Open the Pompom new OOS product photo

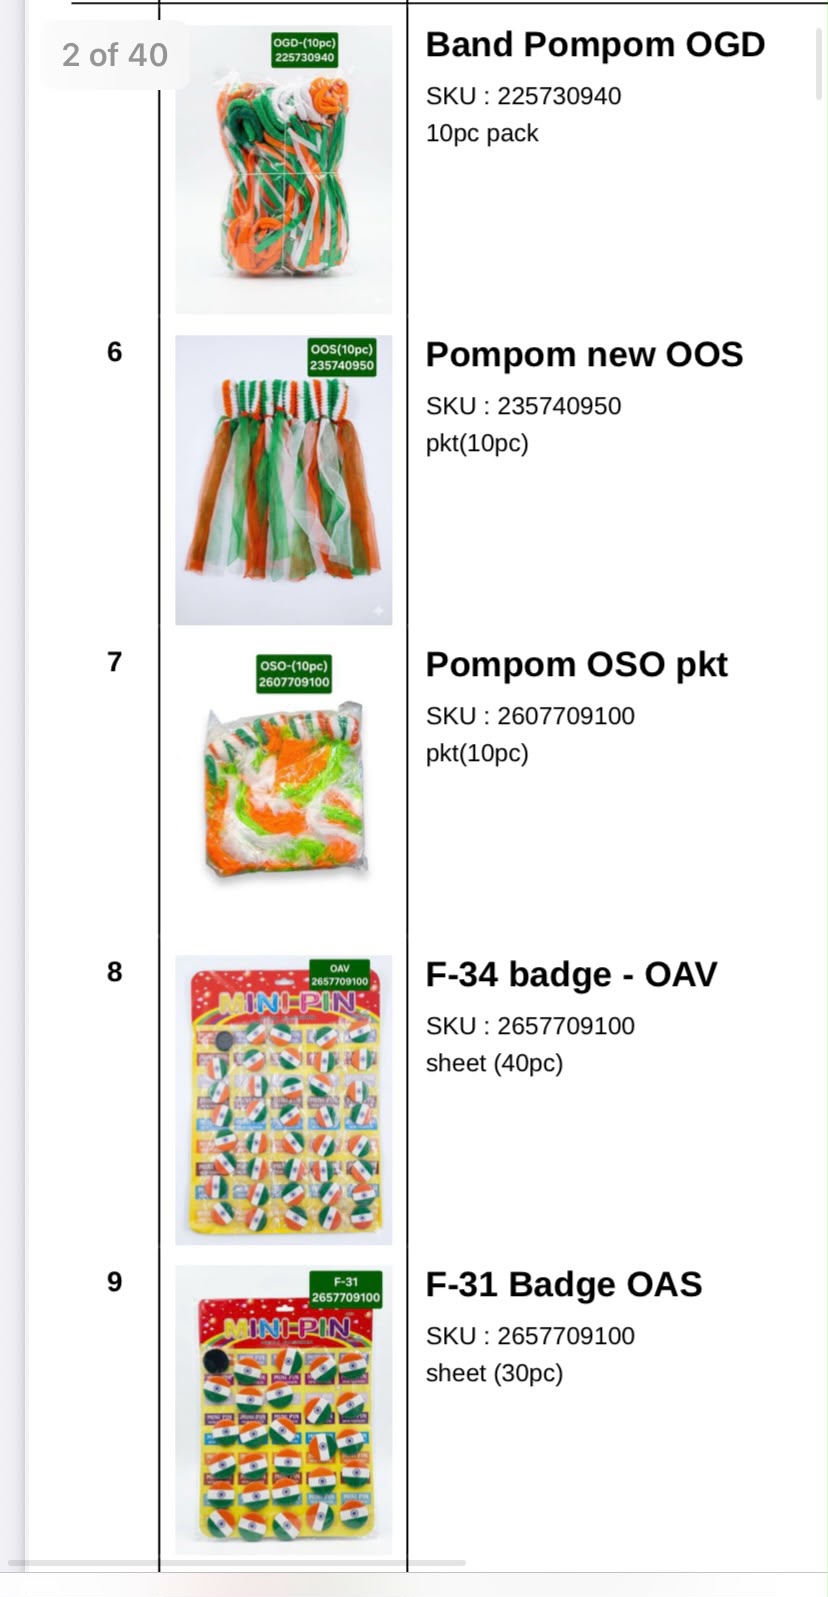point(283,479)
